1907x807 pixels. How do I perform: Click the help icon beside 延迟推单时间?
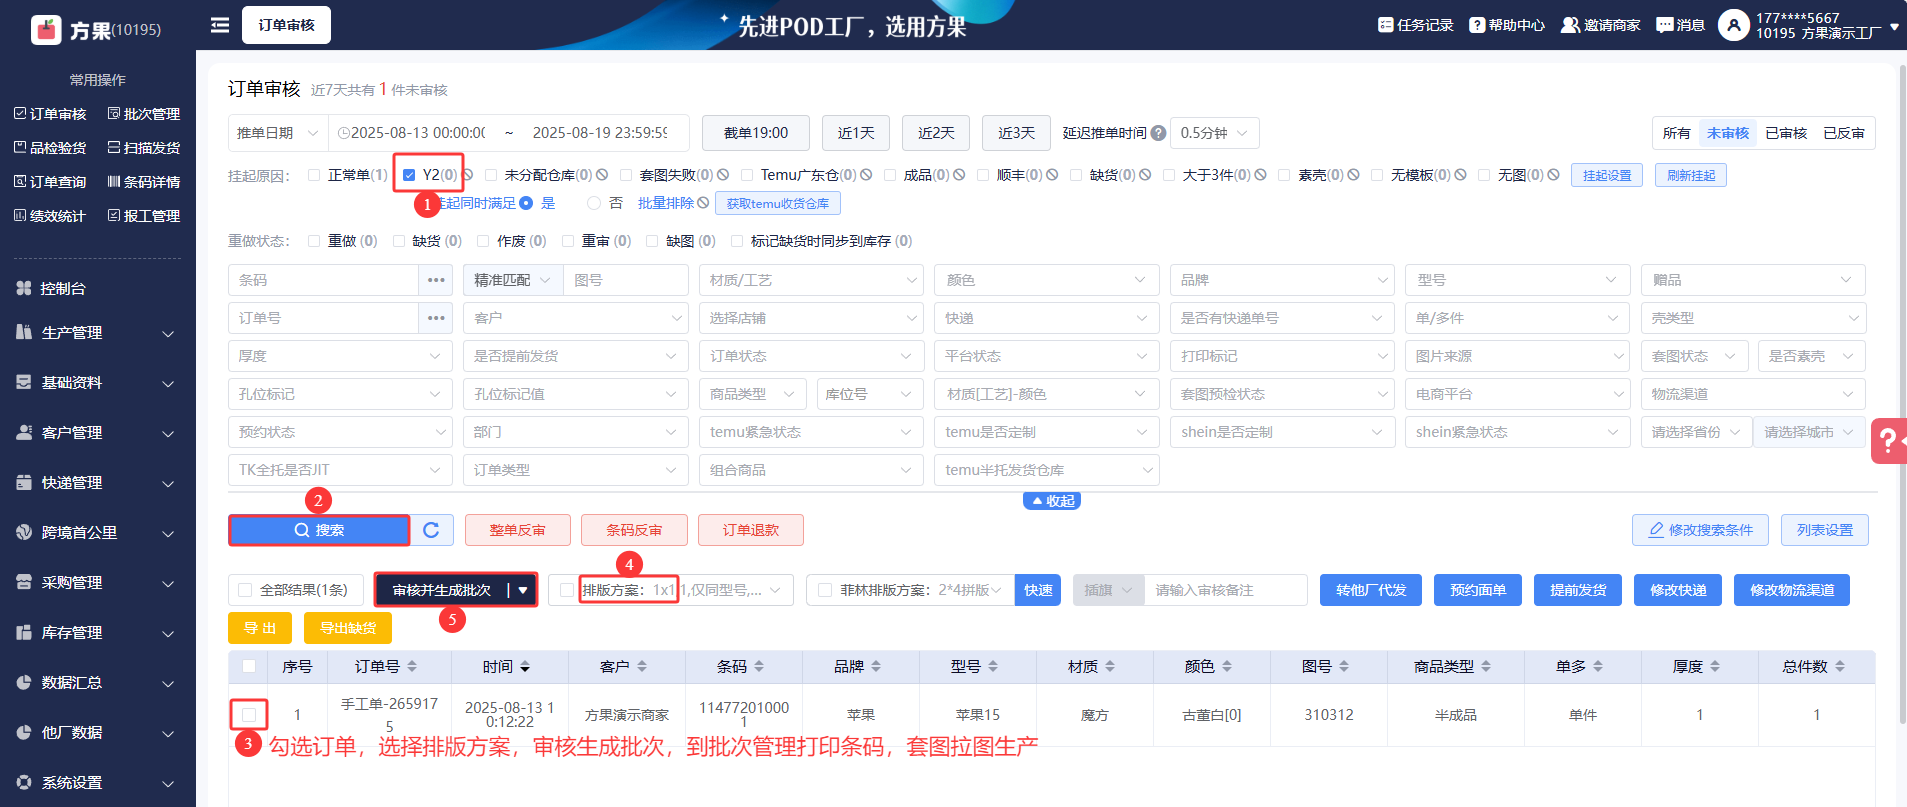click(x=1158, y=133)
